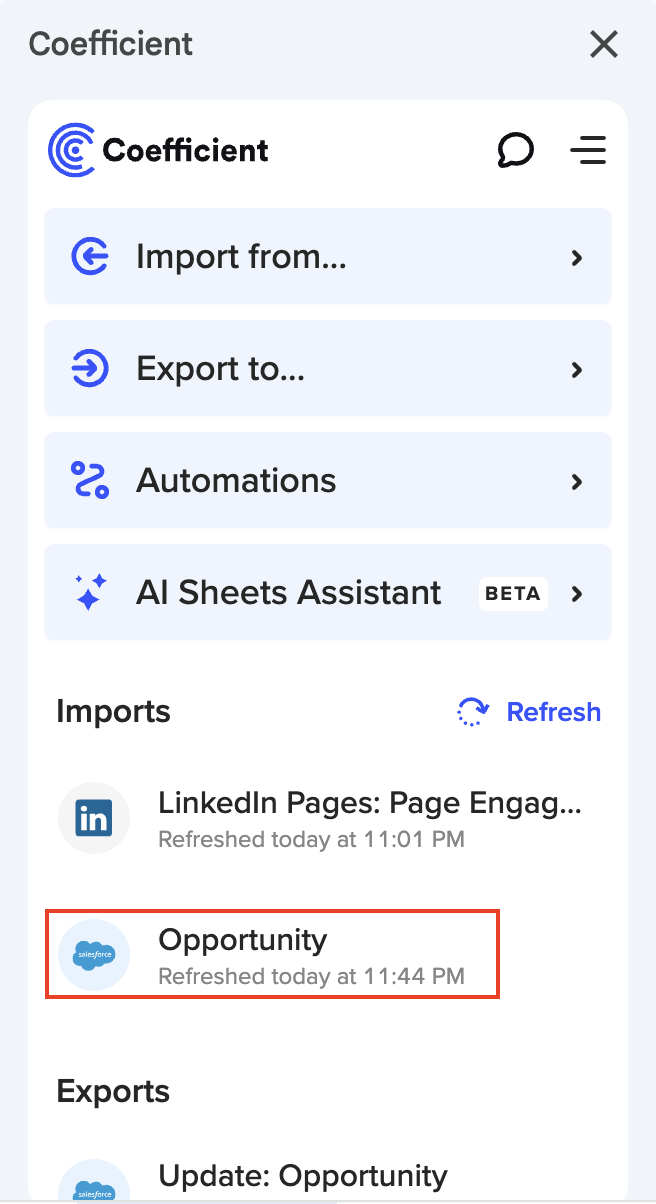Click the LinkedIn import icon
Image resolution: width=656 pixels, height=1204 pixels.
click(x=94, y=818)
